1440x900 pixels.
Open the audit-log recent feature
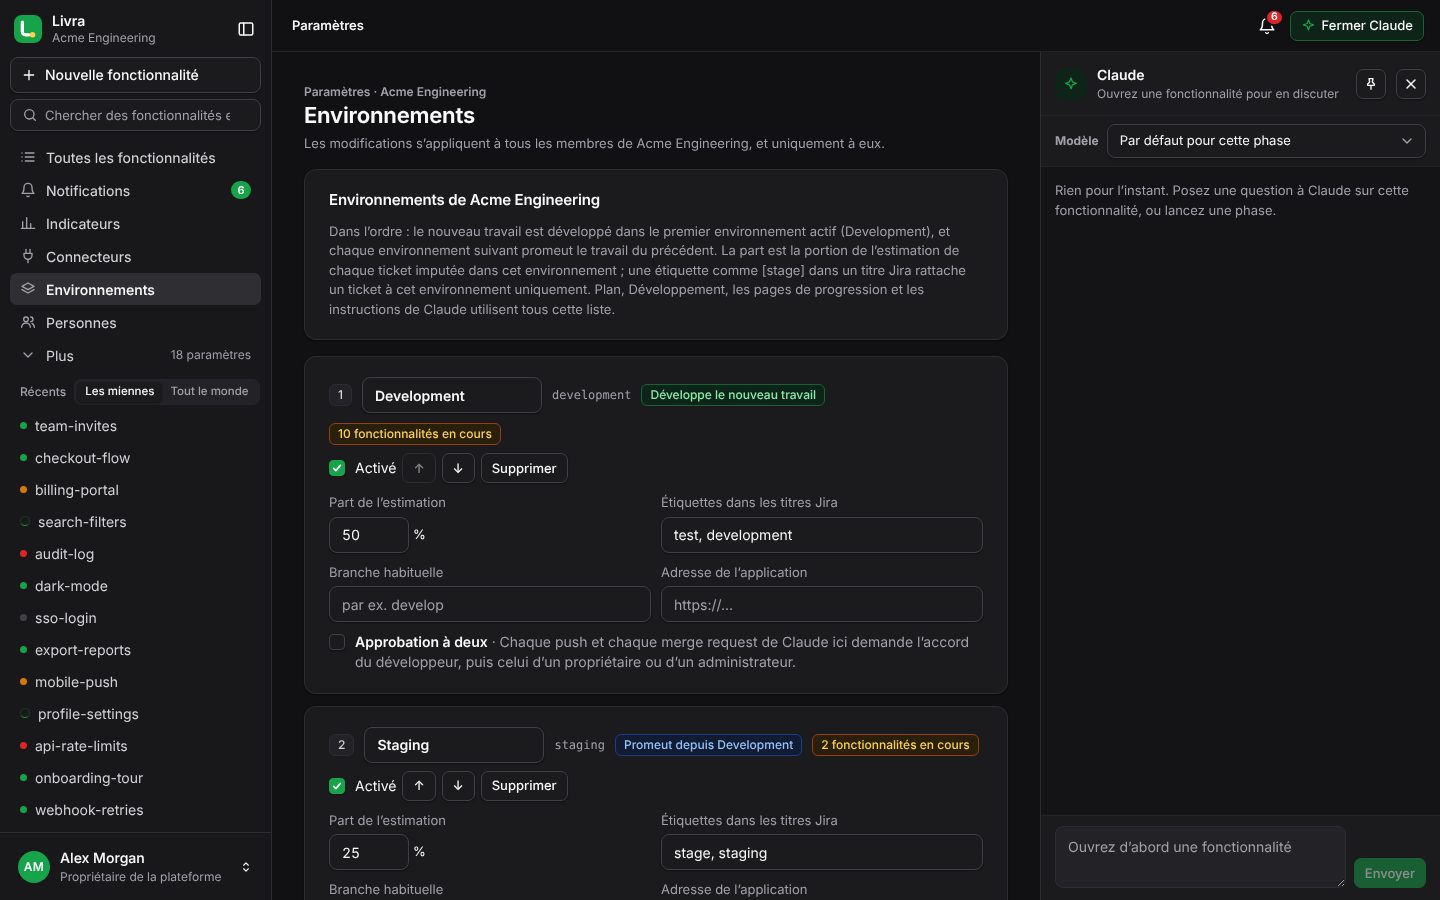pyautogui.click(x=135, y=554)
